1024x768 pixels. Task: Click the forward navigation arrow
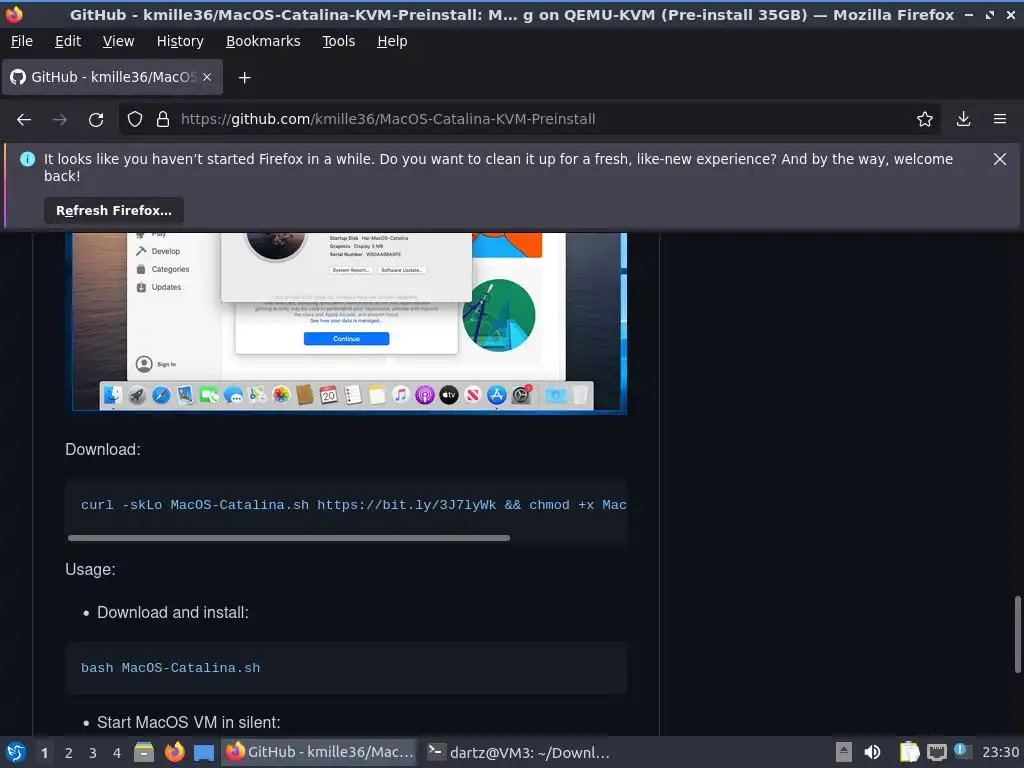click(59, 120)
